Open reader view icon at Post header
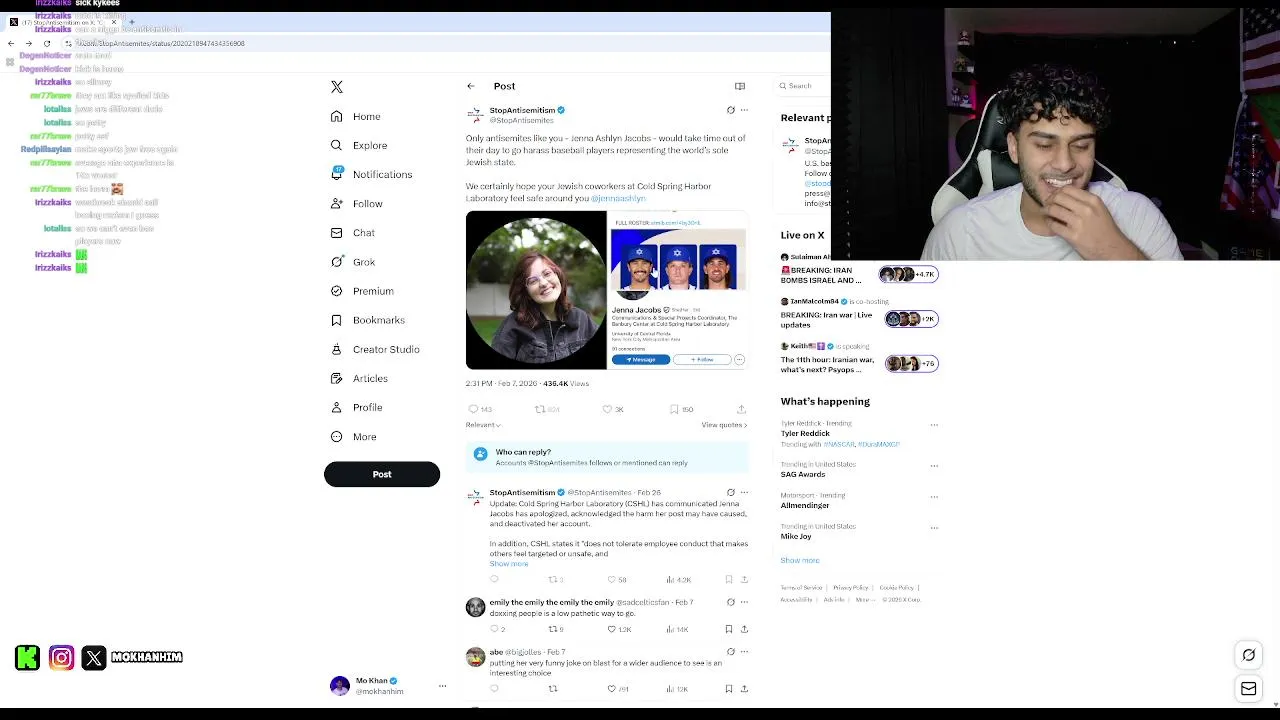The width and height of the screenshot is (1280, 720). coord(740,86)
